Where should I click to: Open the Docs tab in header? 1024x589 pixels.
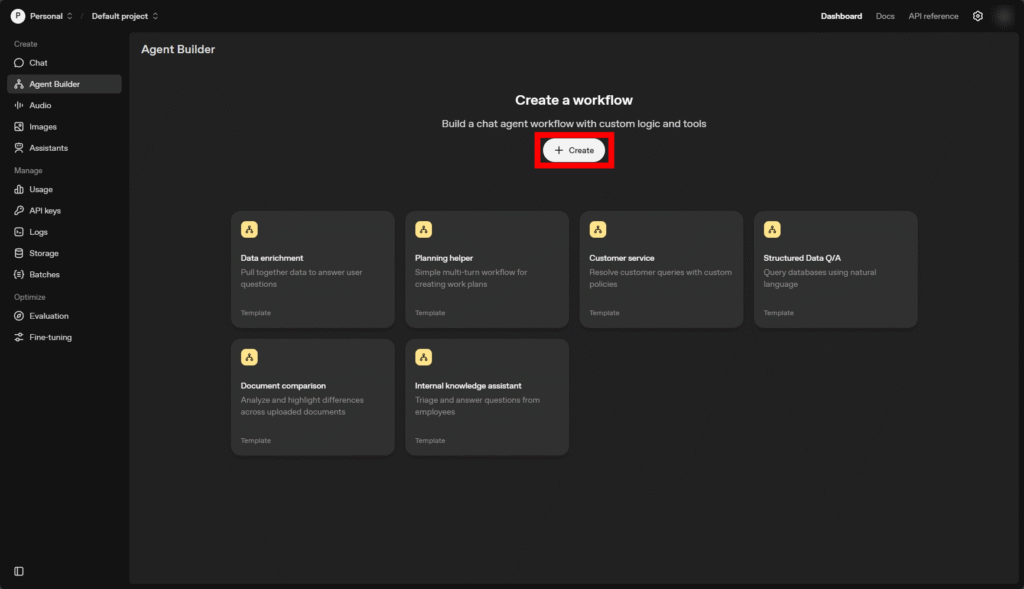tap(885, 16)
